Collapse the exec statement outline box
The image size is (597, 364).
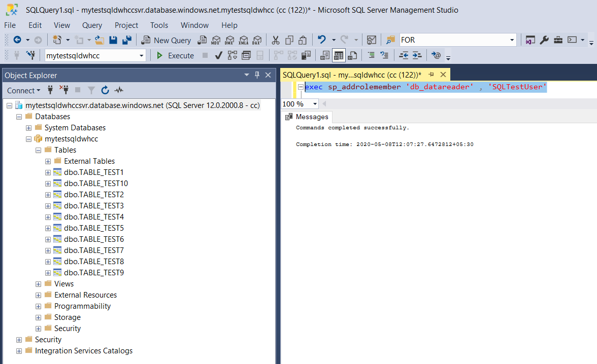pyautogui.click(x=300, y=87)
